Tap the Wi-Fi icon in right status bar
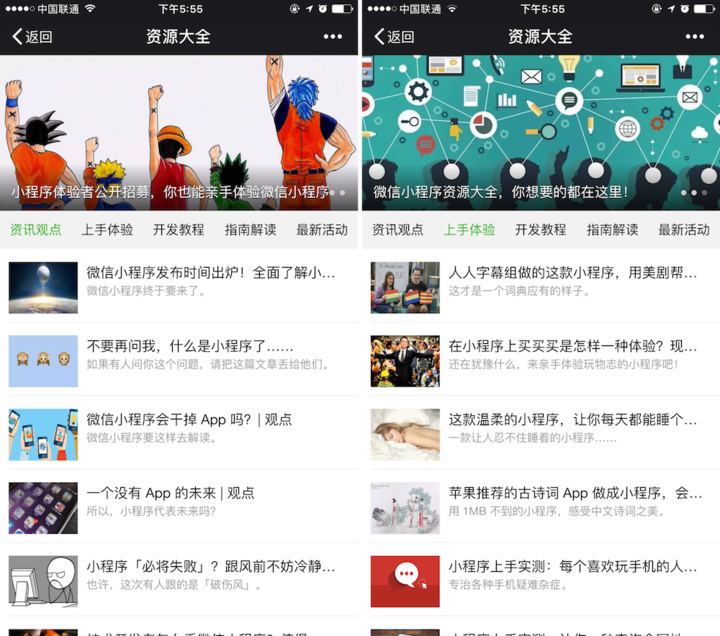 [x=452, y=9]
